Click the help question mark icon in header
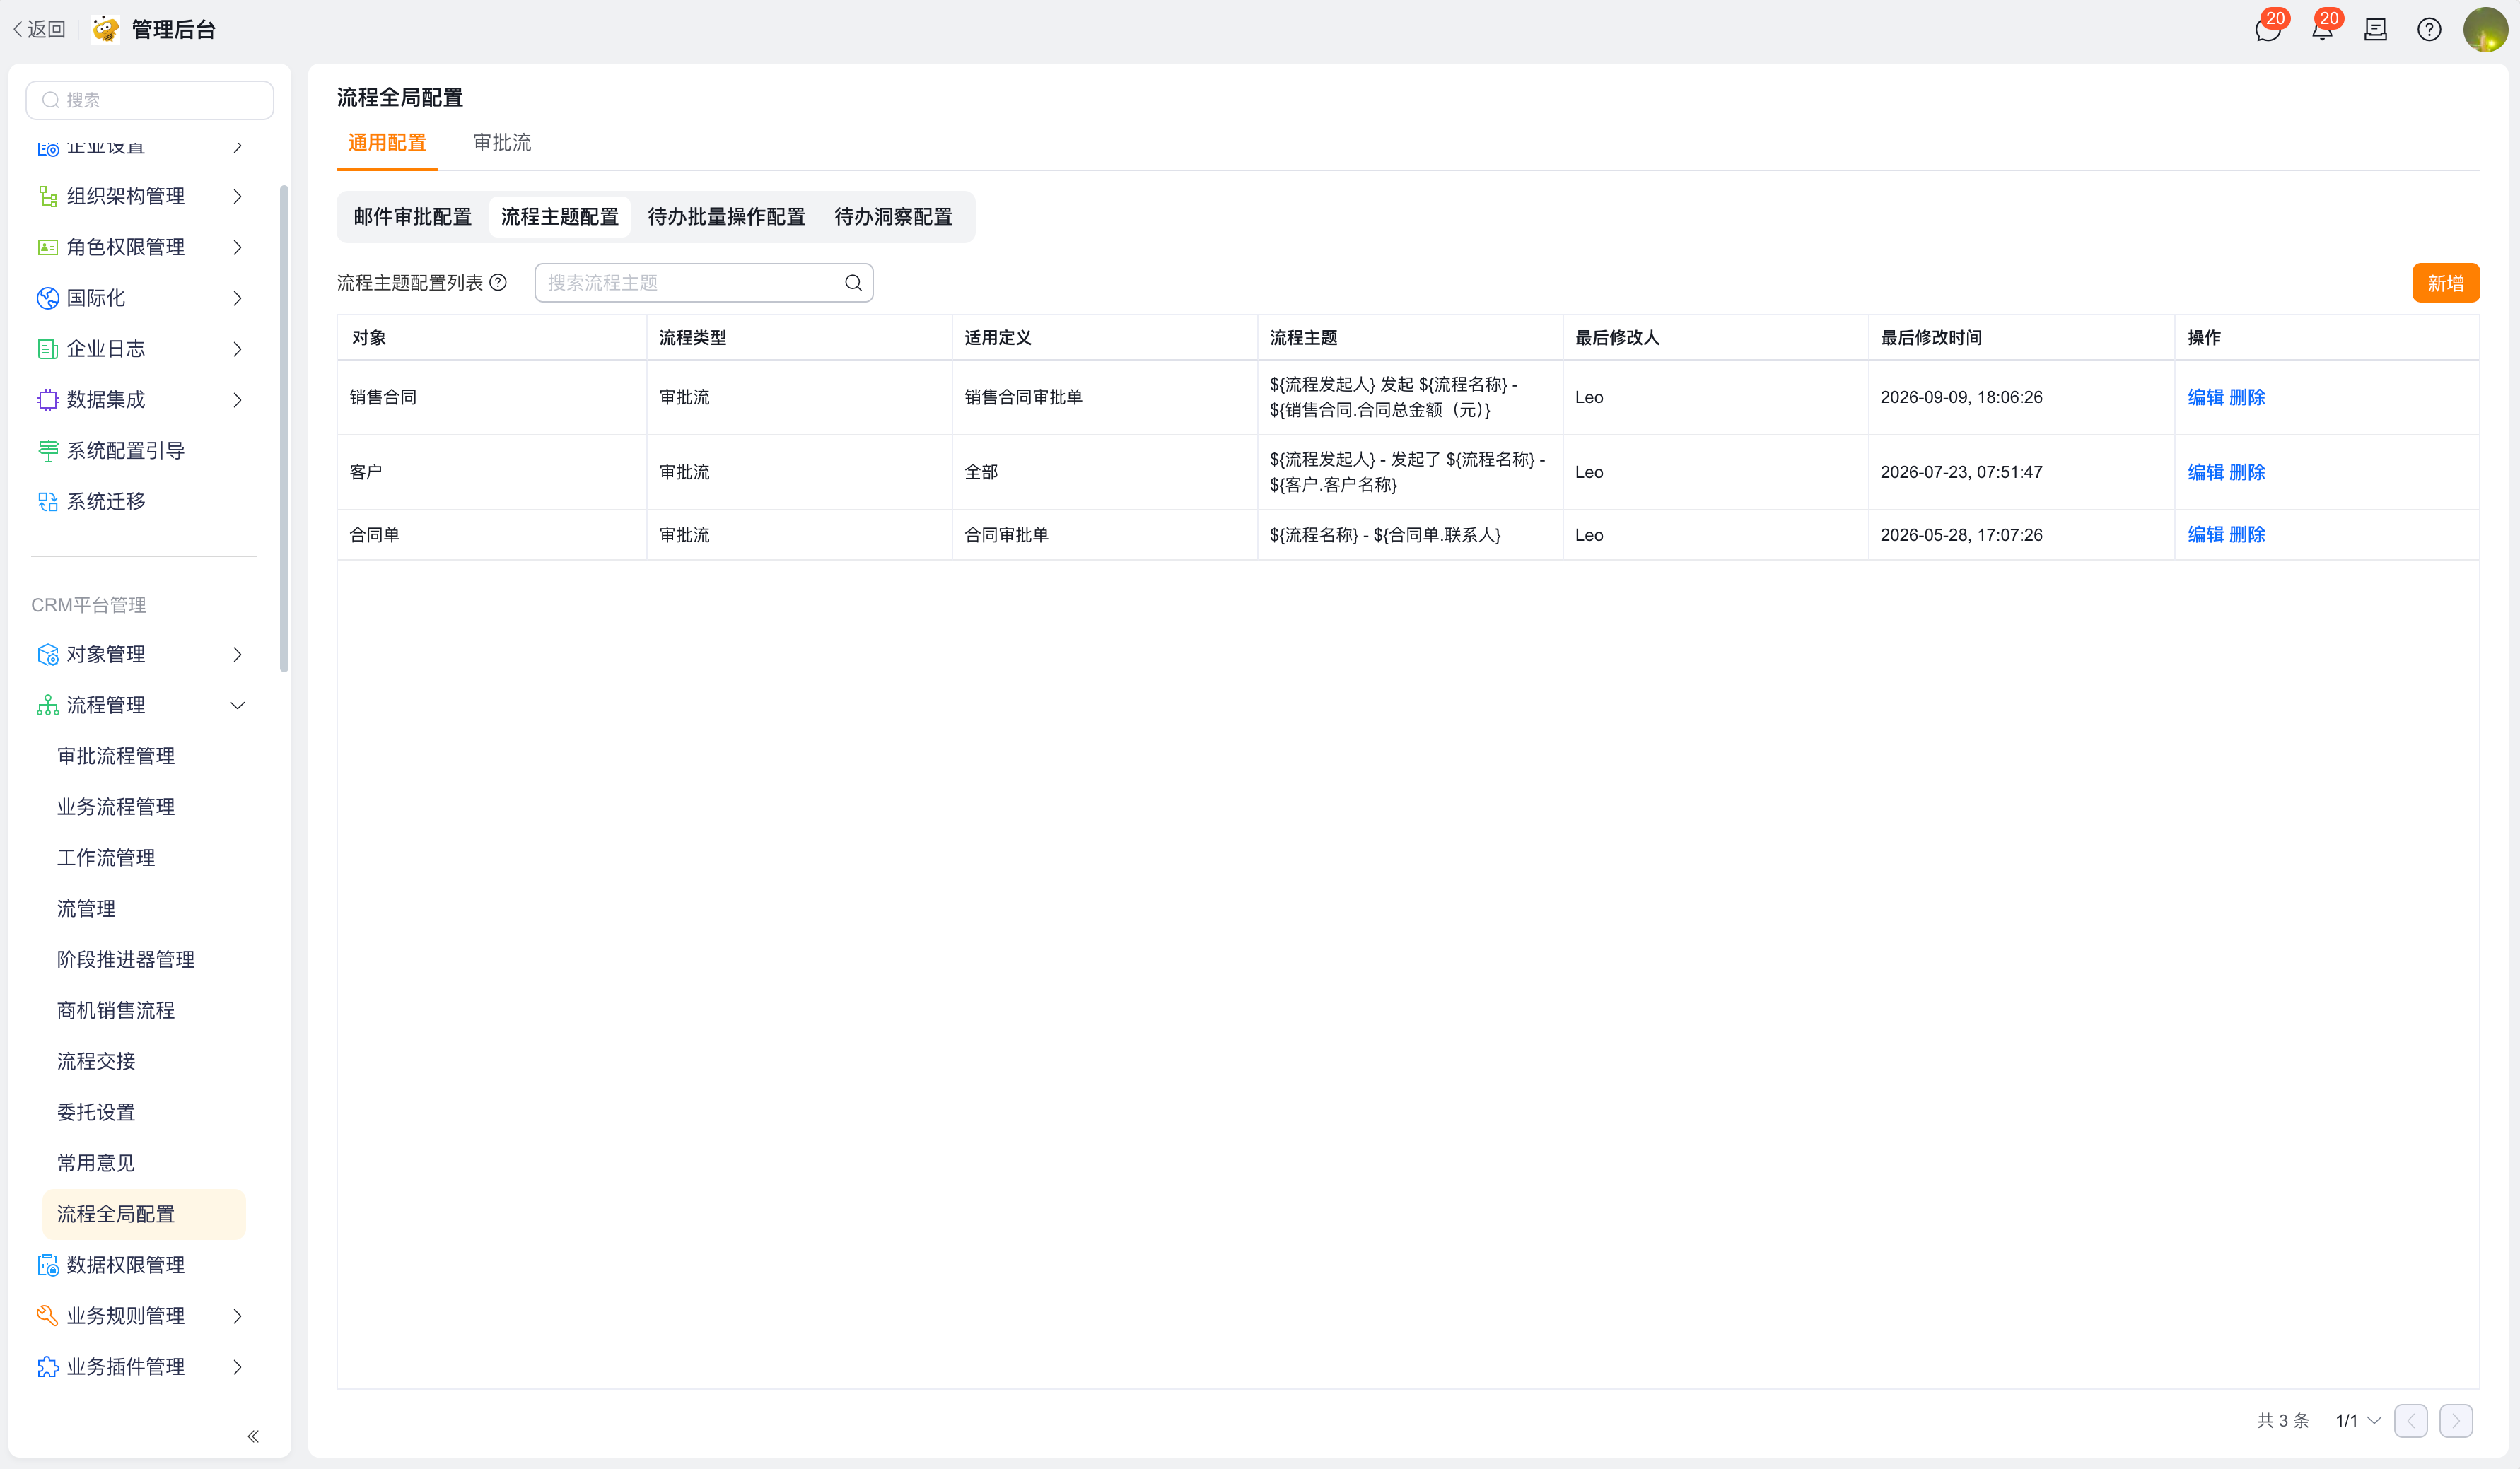The width and height of the screenshot is (2520, 1469). tap(2429, 30)
